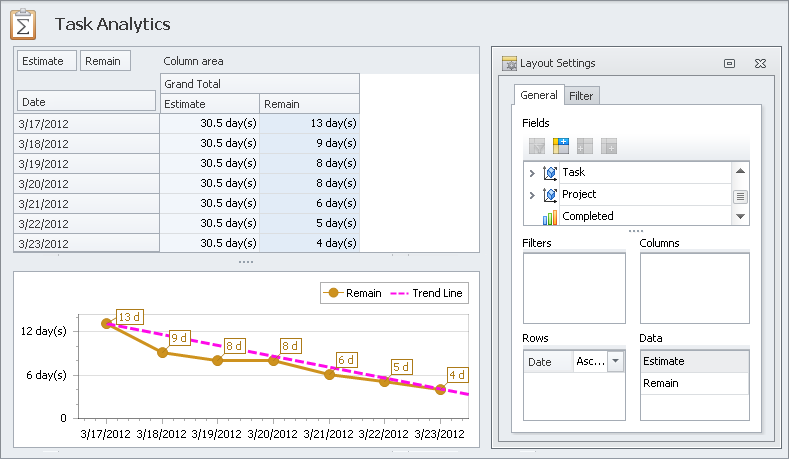789x459 pixels.
Task: Click the Estimate data field button
Action: 47,61
